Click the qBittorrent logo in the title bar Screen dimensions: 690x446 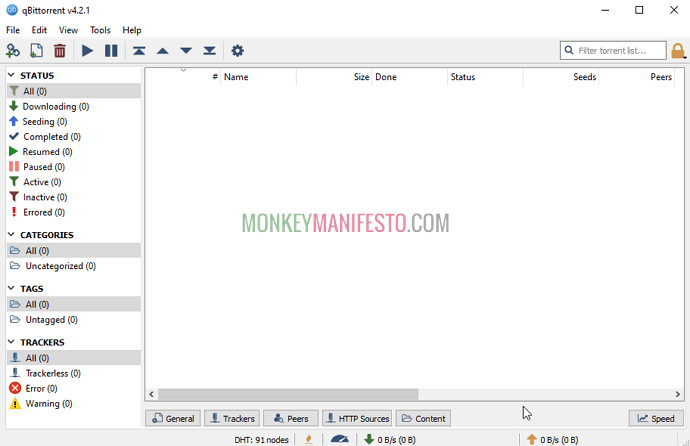pos(12,10)
